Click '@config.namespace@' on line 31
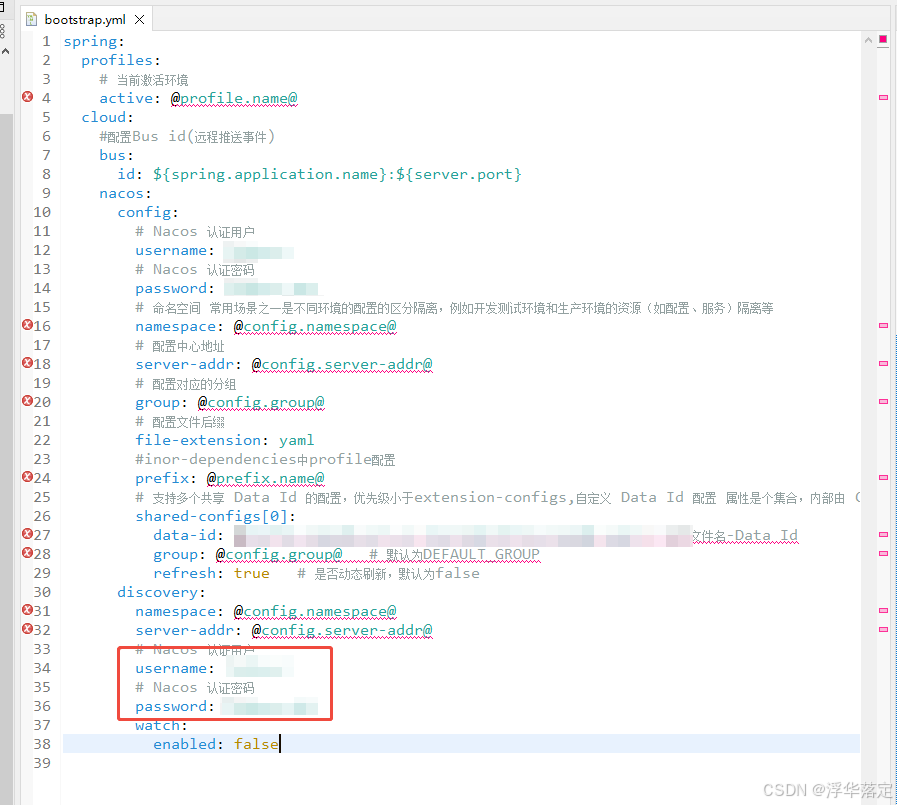Viewport: 897px width, 805px height. [x=315, y=612]
